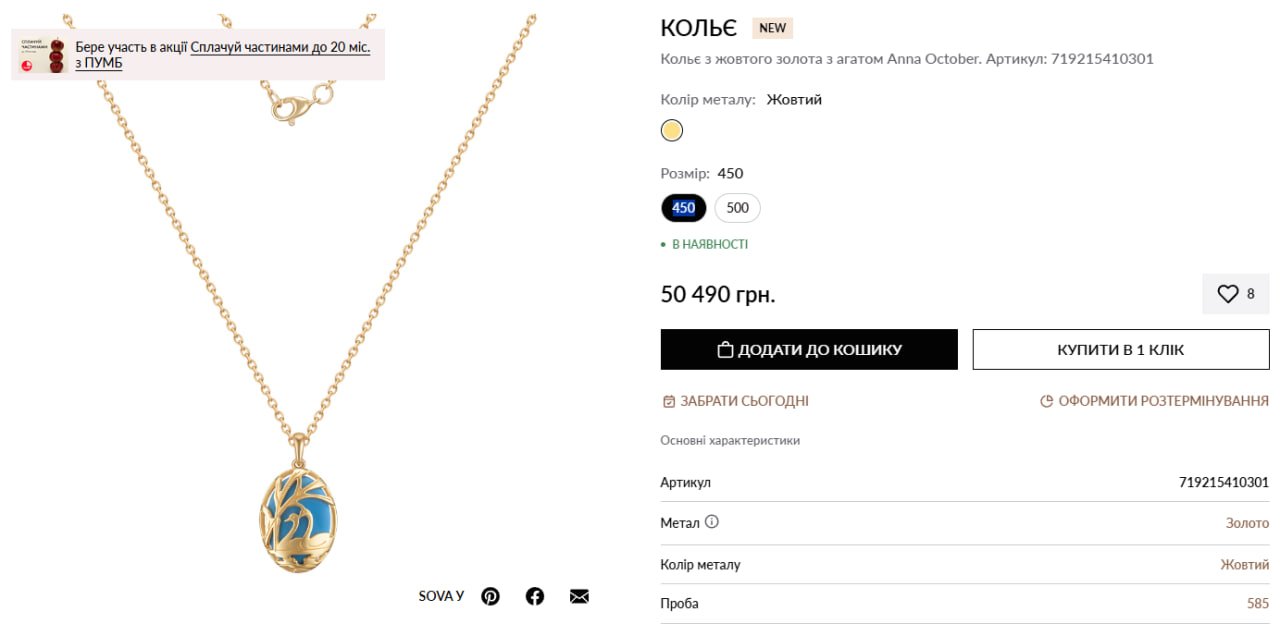Share product on Facebook
Image resolution: width=1280 pixels, height=624 pixels.
click(x=535, y=596)
